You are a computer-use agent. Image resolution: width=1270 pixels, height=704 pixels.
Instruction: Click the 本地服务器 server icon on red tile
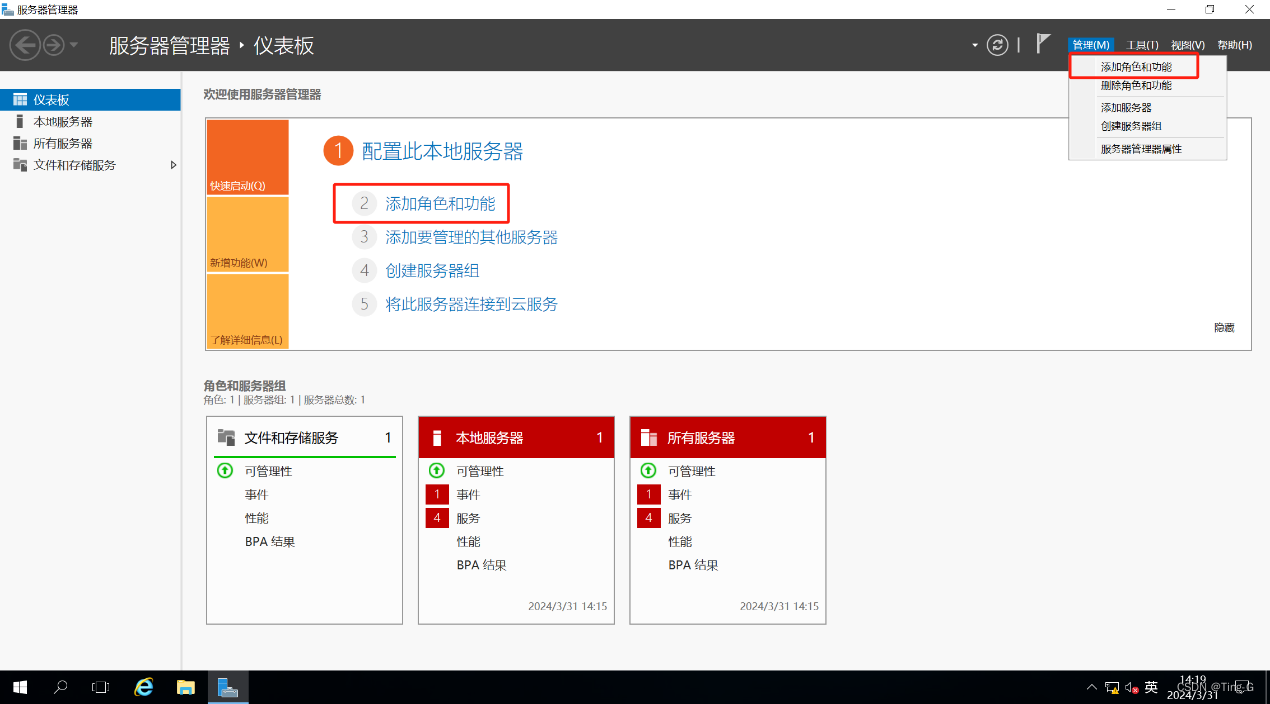point(437,437)
